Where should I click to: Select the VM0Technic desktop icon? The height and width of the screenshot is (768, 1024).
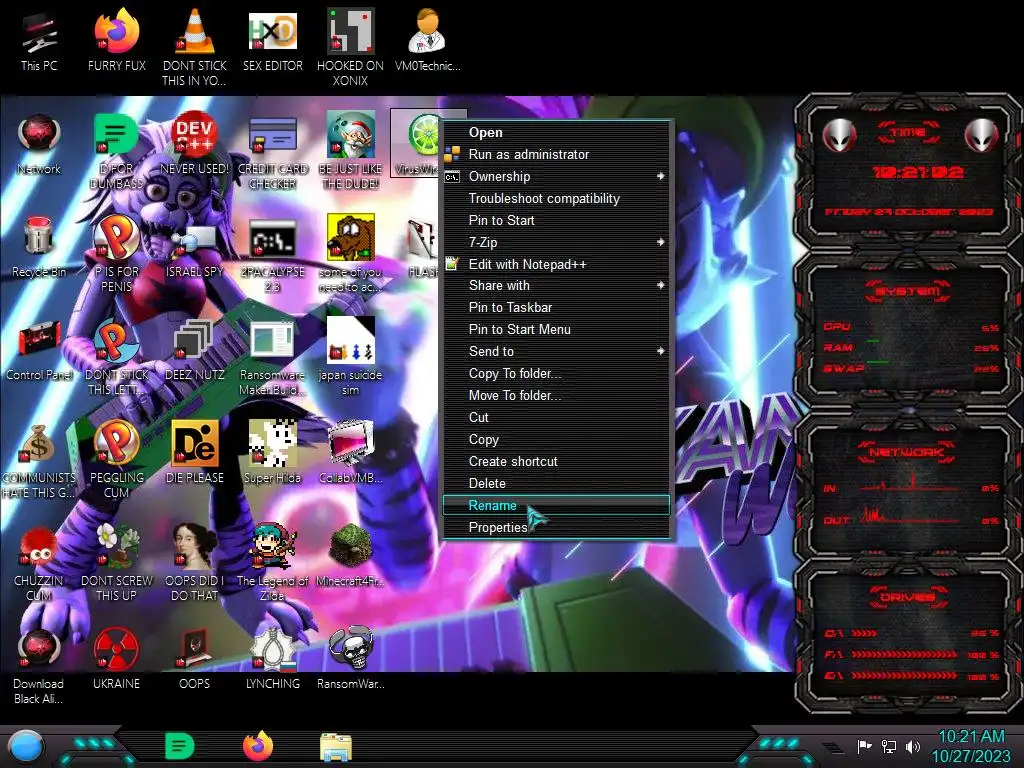point(427,40)
